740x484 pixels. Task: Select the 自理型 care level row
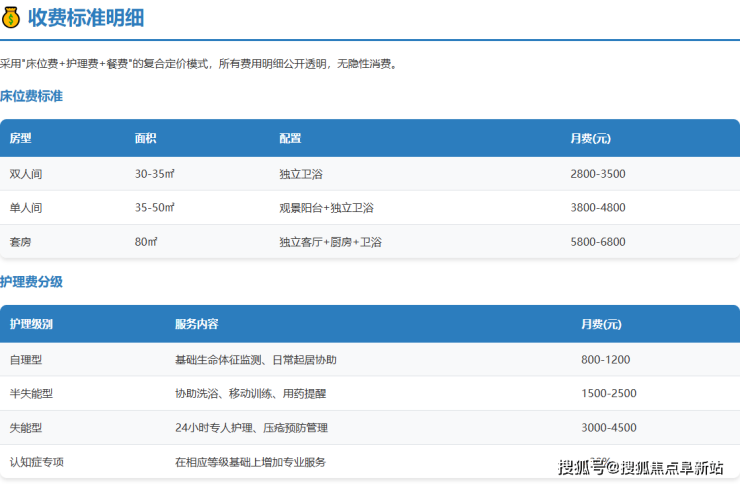[x=26, y=360]
